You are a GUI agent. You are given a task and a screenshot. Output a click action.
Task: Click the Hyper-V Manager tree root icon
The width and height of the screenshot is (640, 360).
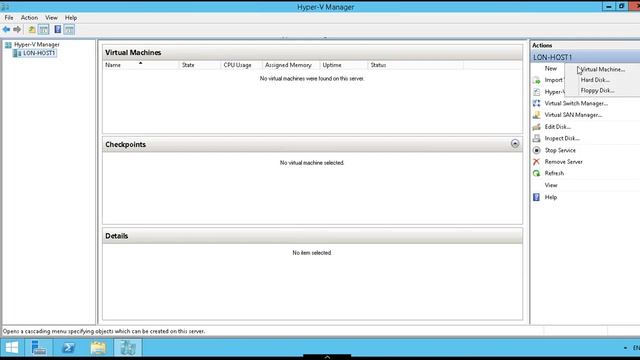8,44
